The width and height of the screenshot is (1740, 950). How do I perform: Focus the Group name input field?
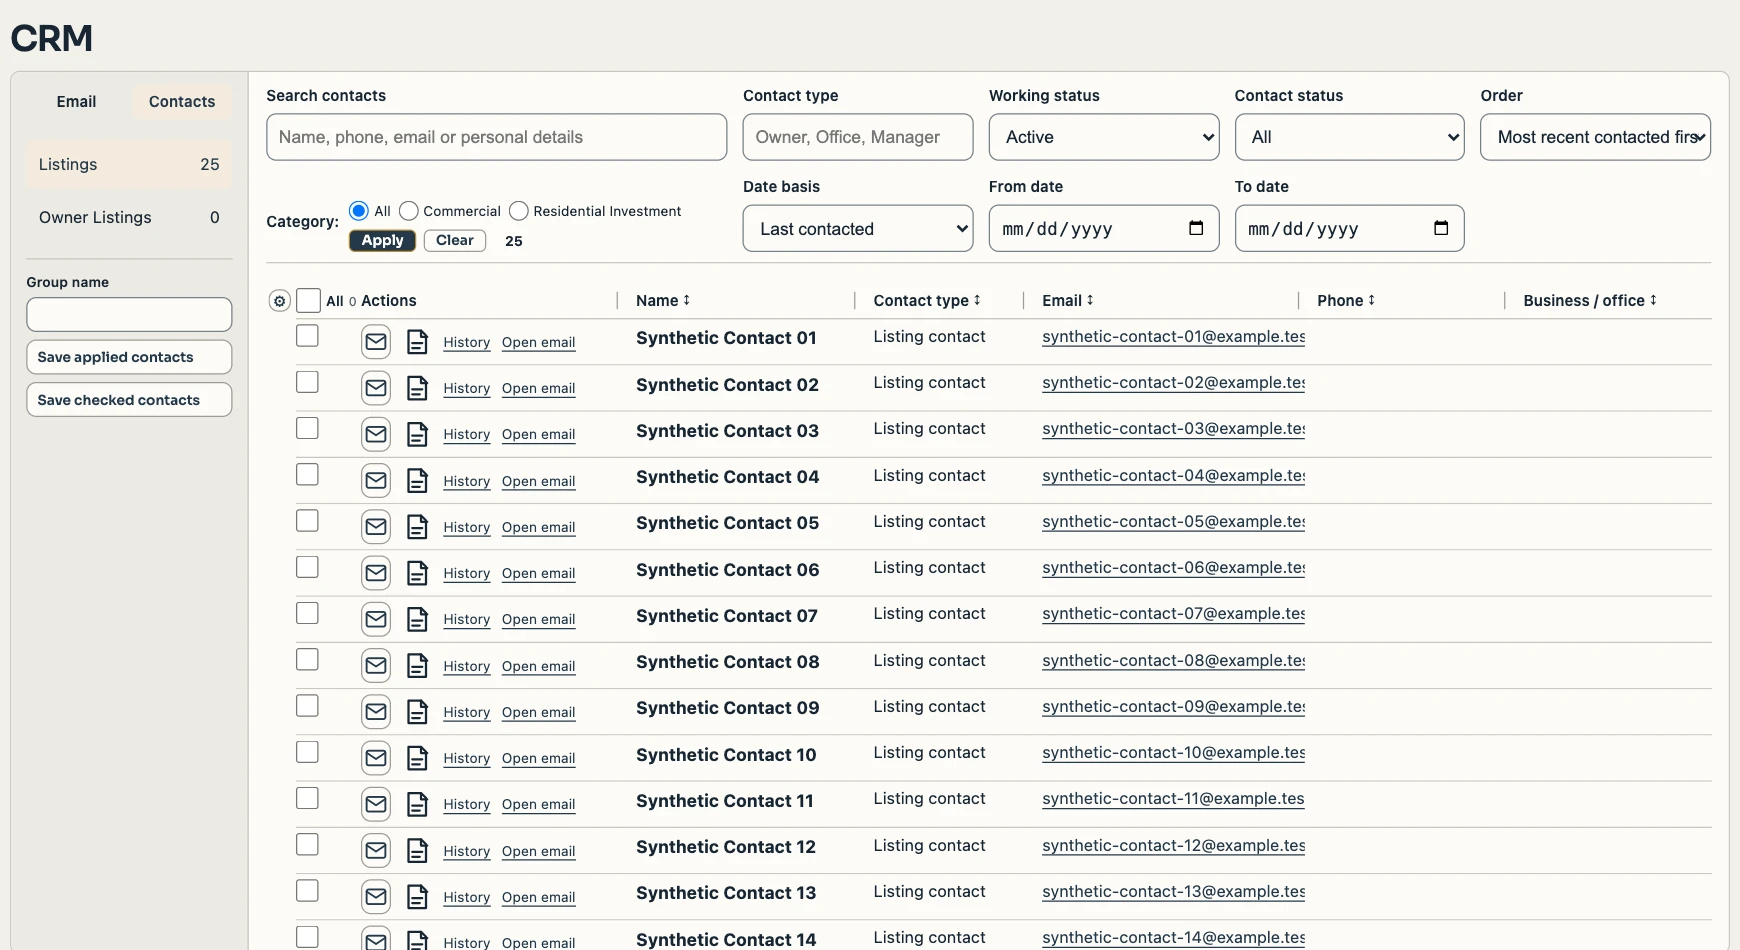(x=129, y=315)
